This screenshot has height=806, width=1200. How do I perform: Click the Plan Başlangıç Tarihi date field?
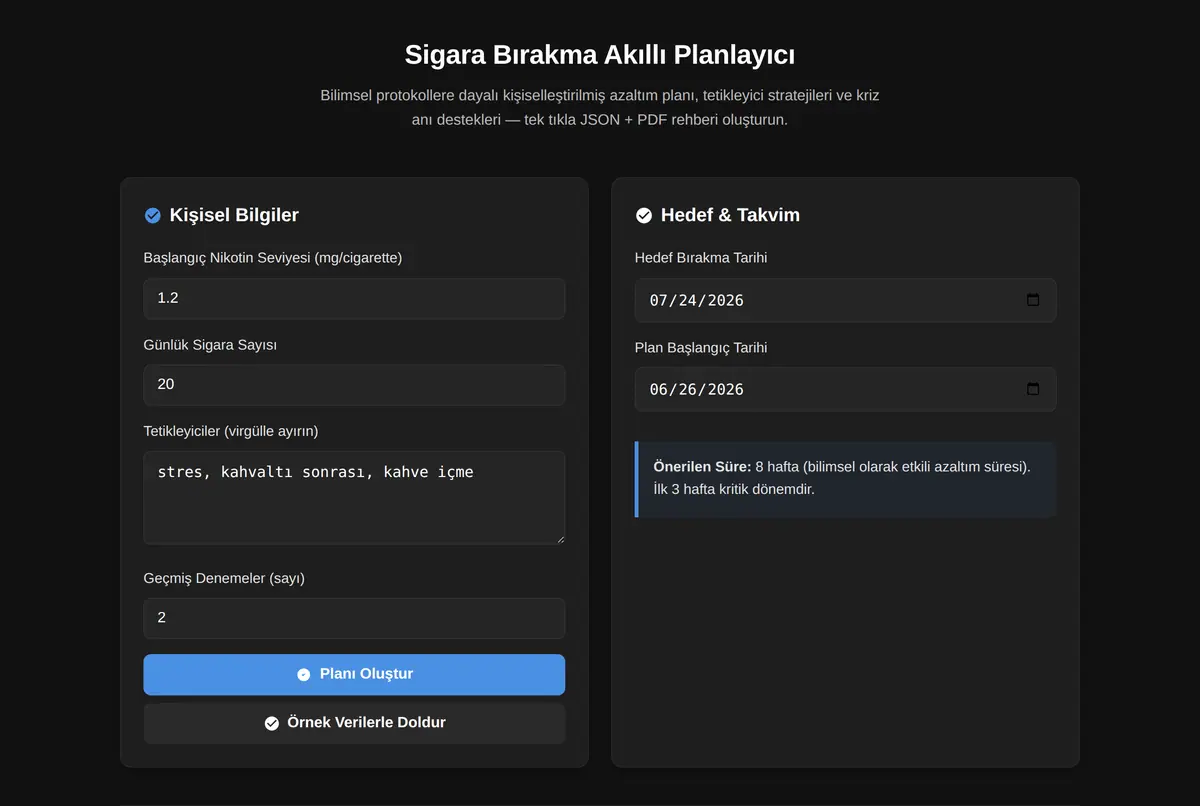click(845, 389)
